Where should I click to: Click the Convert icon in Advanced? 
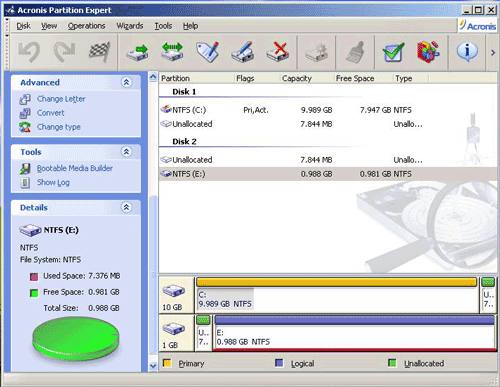[25, 113]
